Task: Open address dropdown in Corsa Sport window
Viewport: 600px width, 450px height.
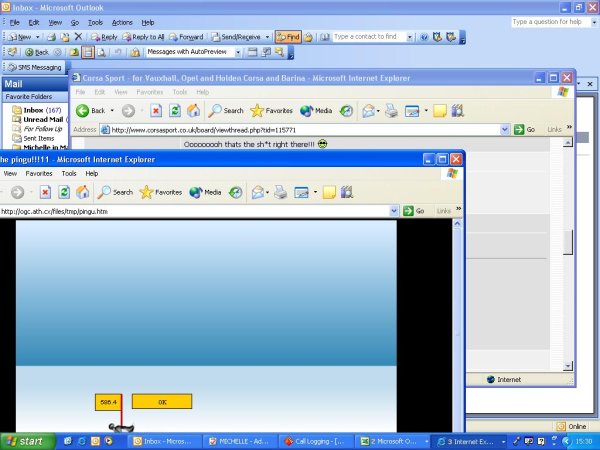Action: (505, 130)
